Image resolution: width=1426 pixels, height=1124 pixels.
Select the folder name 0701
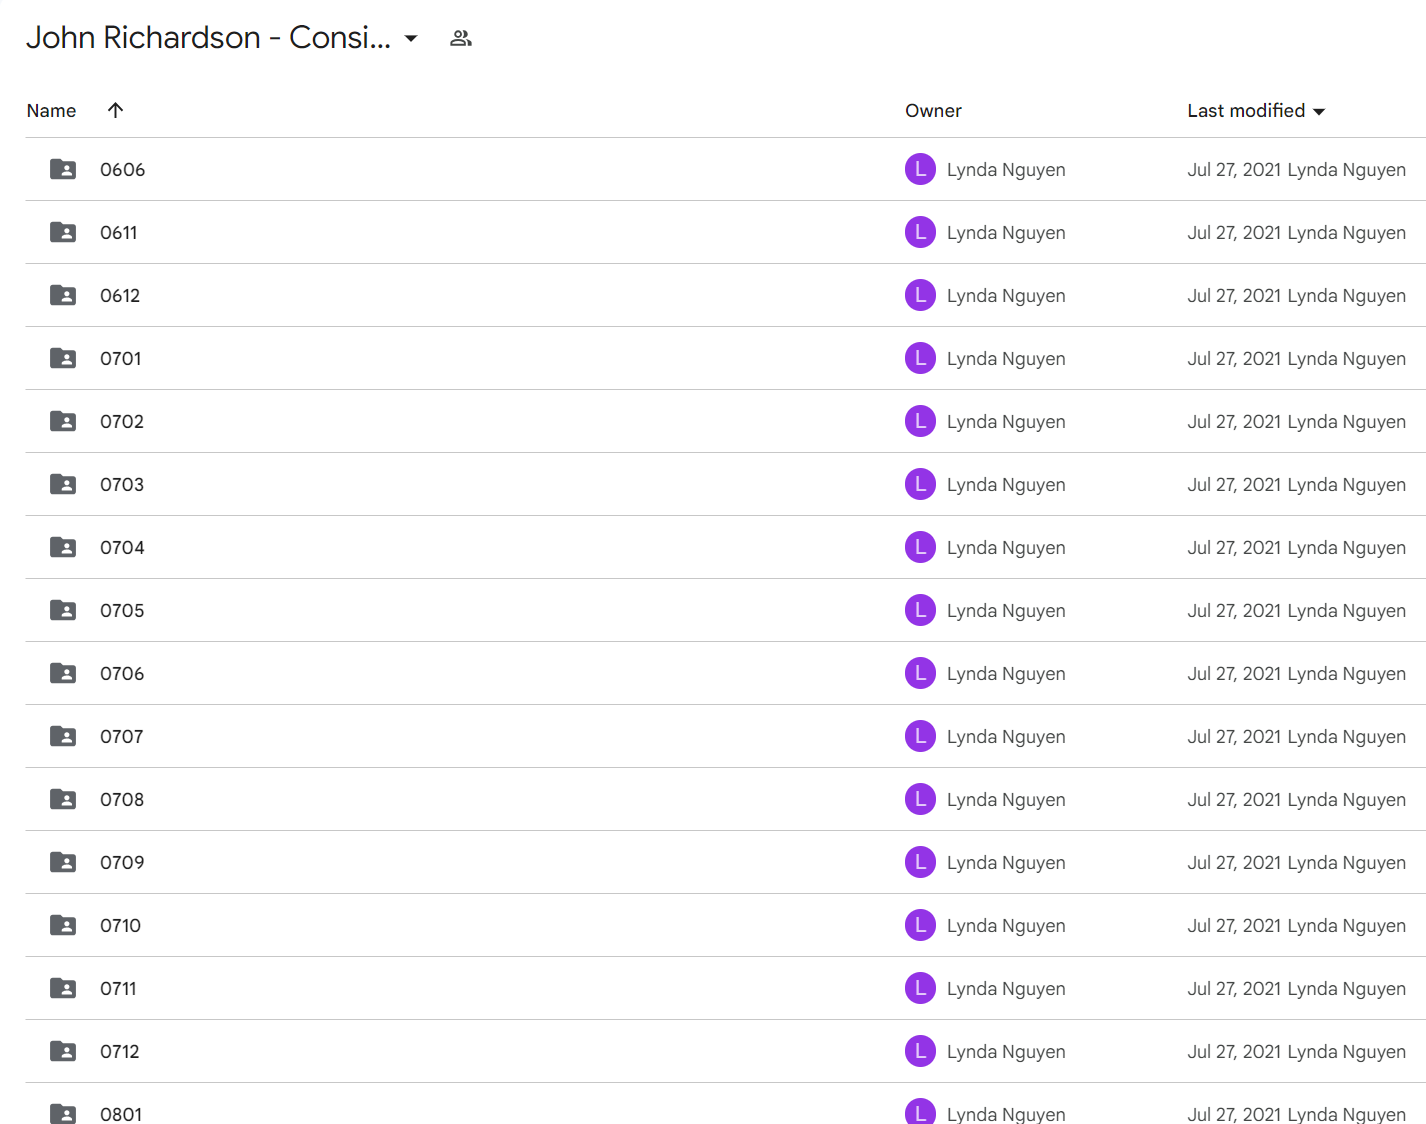pyautogui.click(x=120, y=359)
